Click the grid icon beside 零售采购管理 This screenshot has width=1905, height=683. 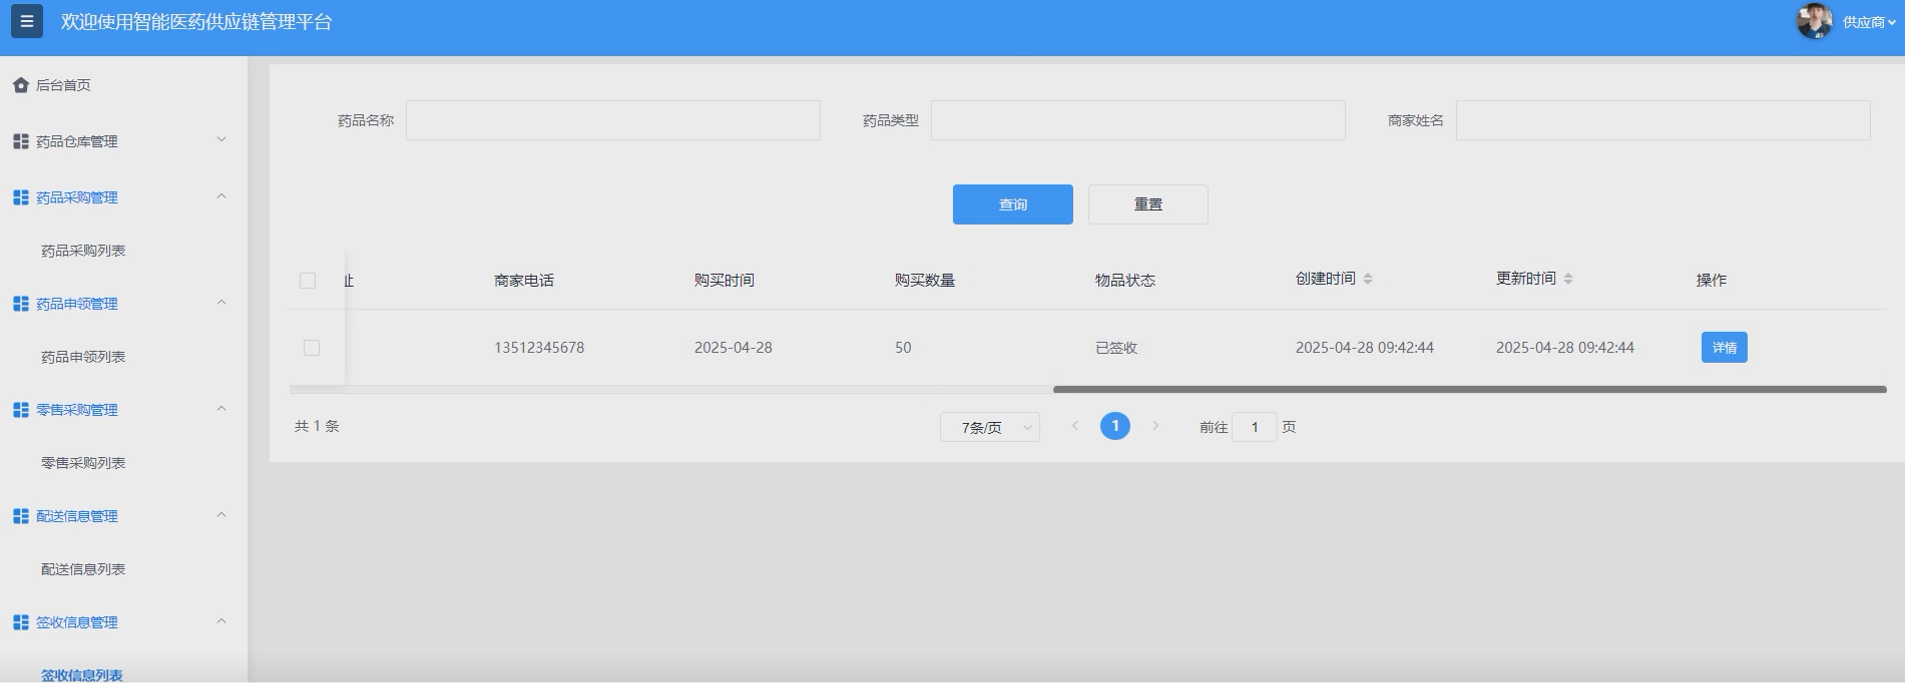tap(21, 409)
